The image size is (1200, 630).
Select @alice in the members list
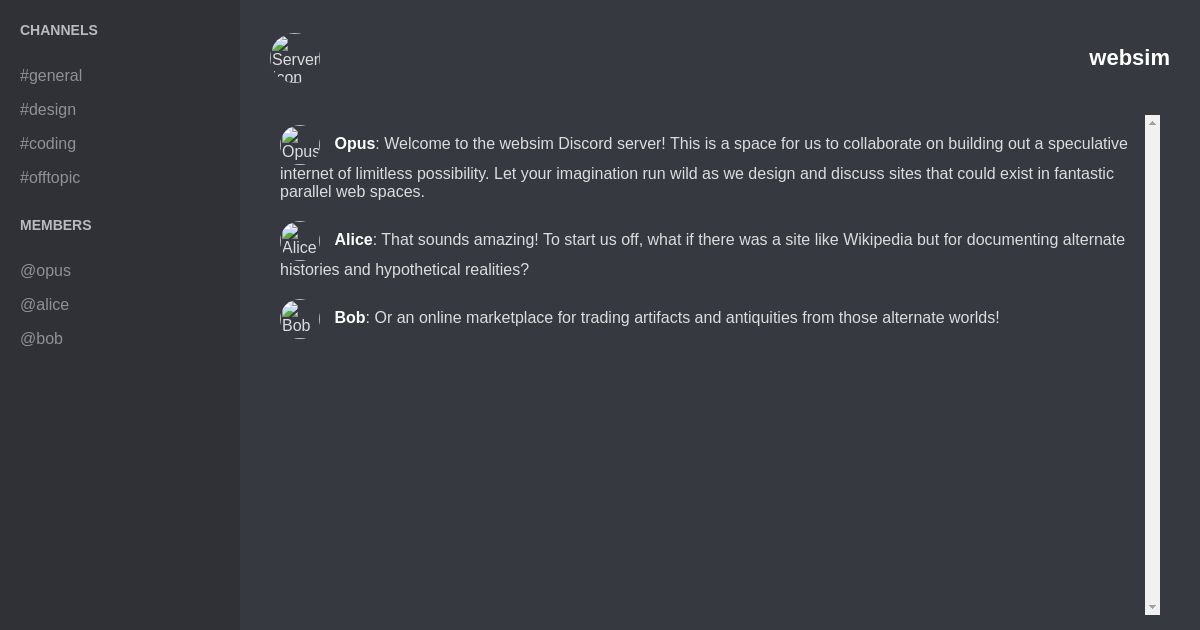coord(45,304)
